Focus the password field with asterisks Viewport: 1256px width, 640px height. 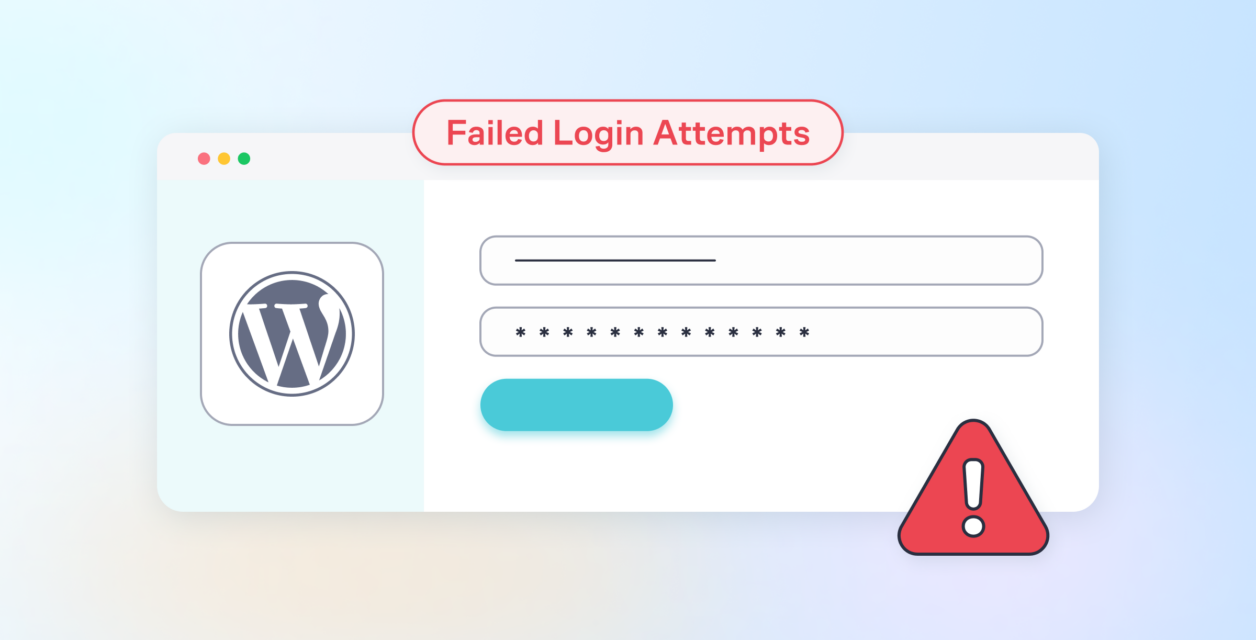pyautogui.click(x=761, y=332)
